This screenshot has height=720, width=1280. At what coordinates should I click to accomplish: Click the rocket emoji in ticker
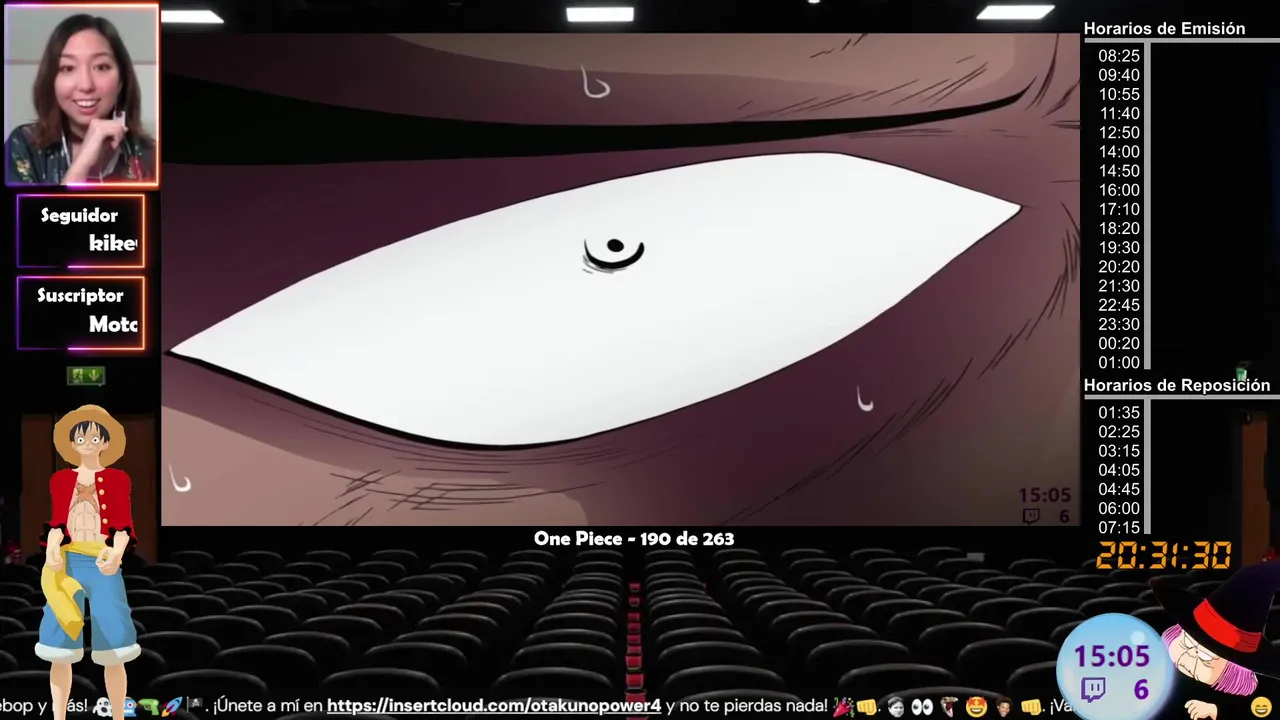pos(171,706)
